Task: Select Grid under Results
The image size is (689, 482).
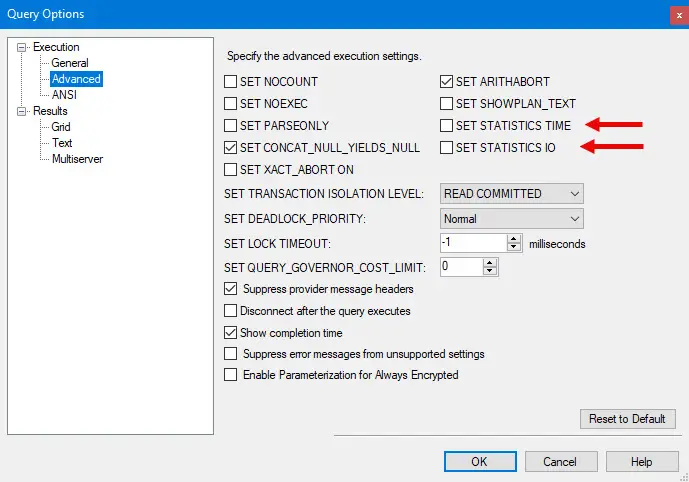Action: (x=62, y=127)
